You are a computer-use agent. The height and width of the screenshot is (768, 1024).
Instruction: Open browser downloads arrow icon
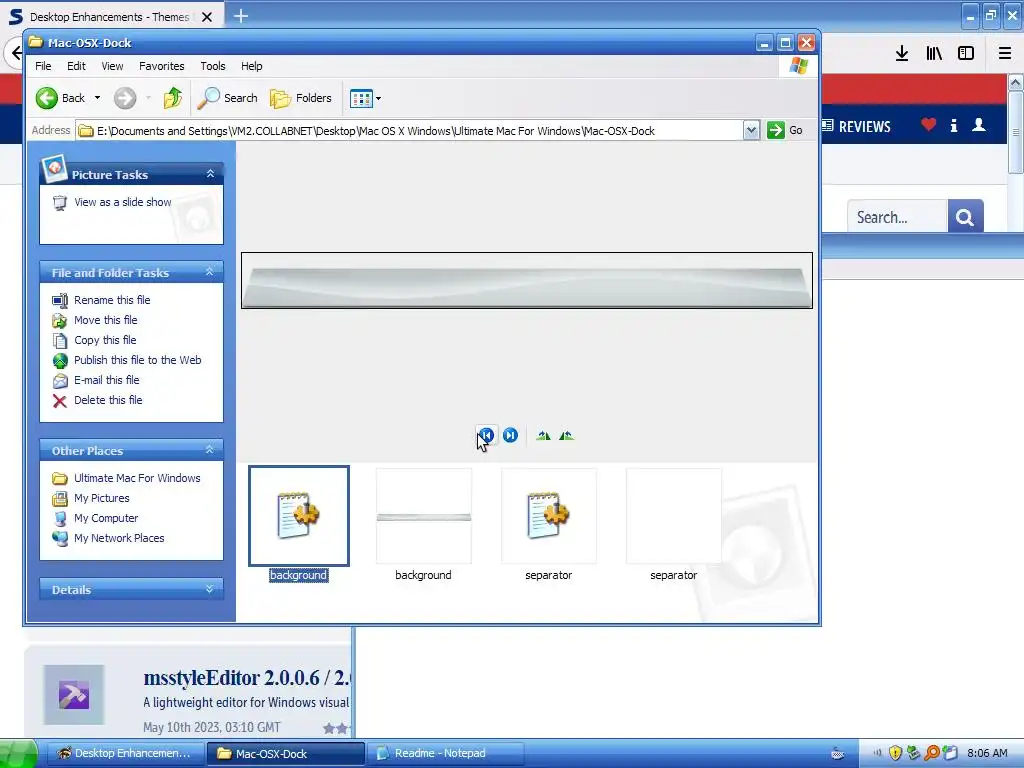[x=902, y=54]
